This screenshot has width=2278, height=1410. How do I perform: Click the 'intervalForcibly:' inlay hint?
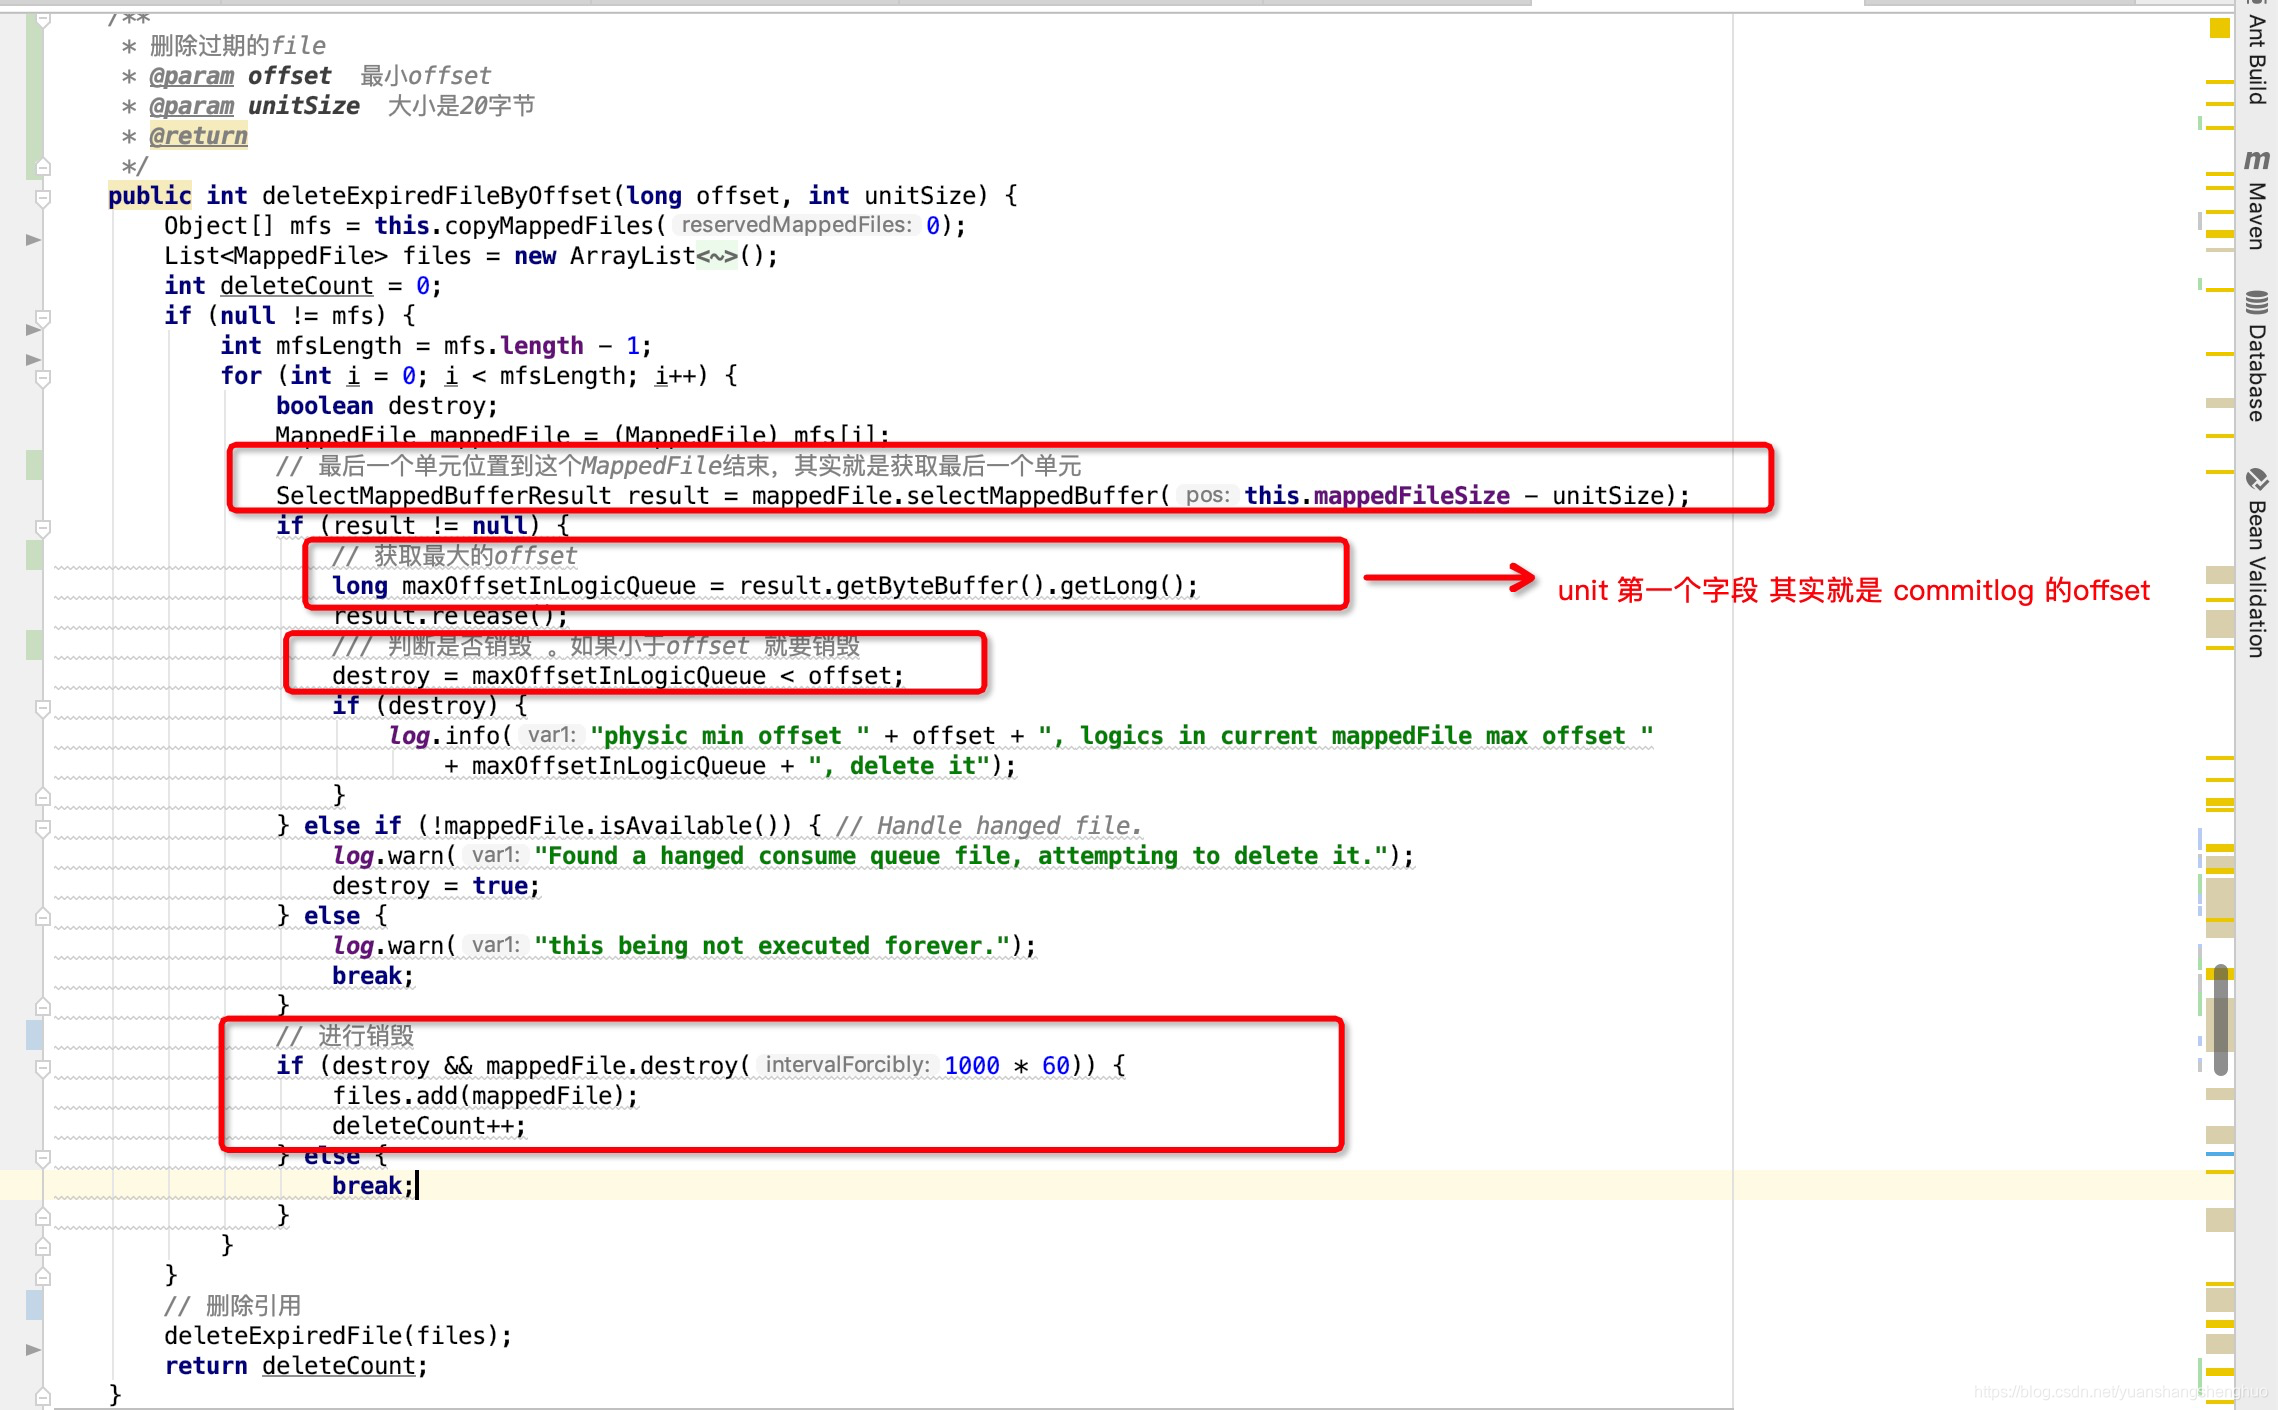[847, 1065]
